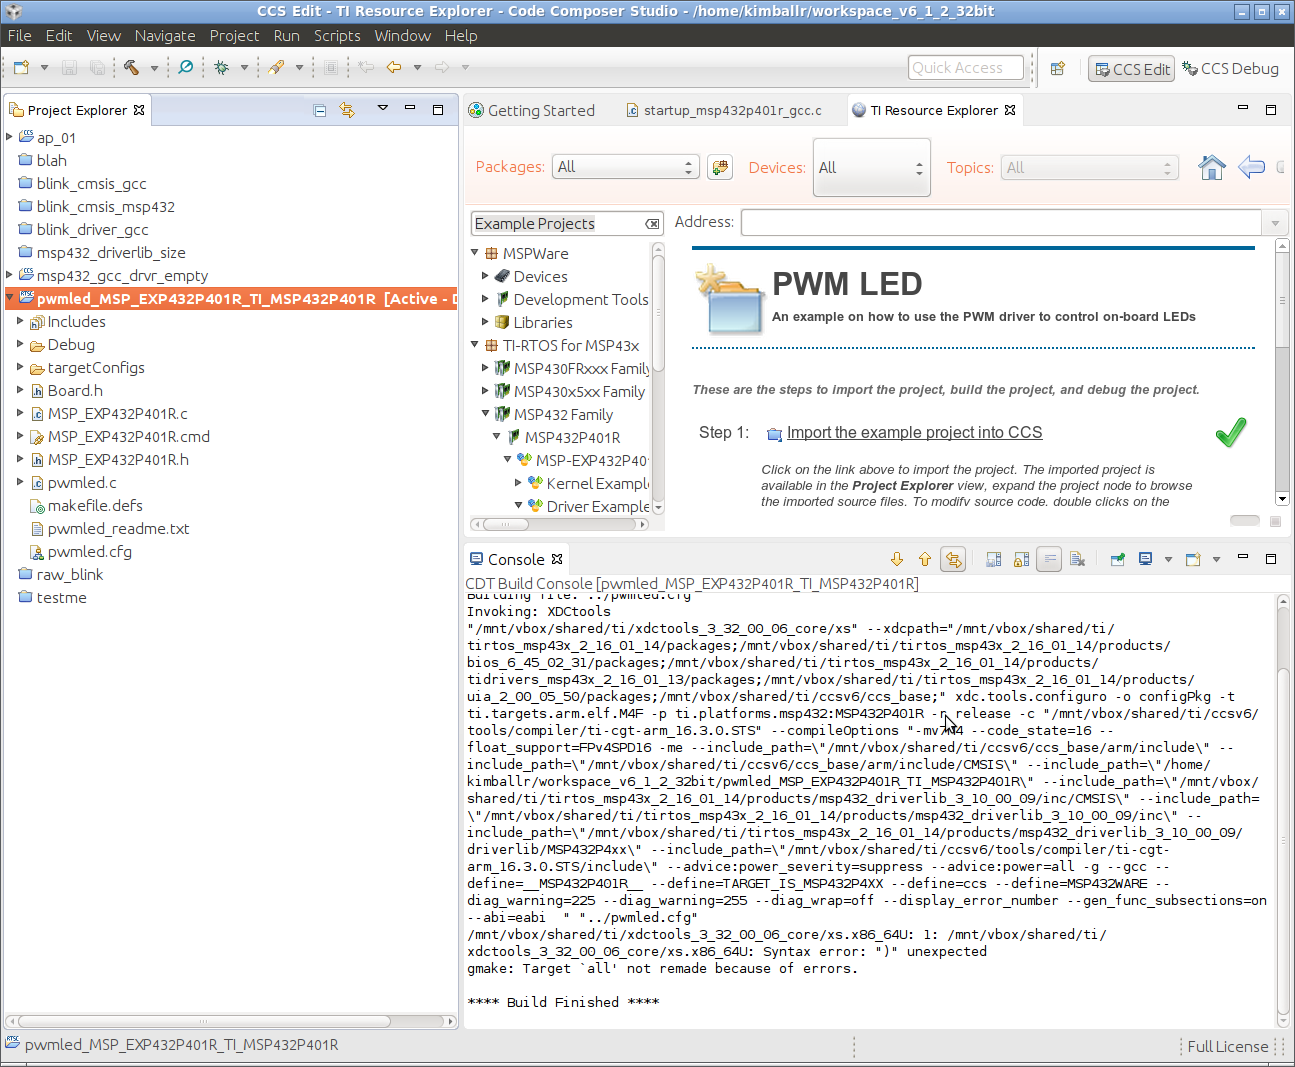
Task: Click the save console output icon
Action: [x=993, y=559]
